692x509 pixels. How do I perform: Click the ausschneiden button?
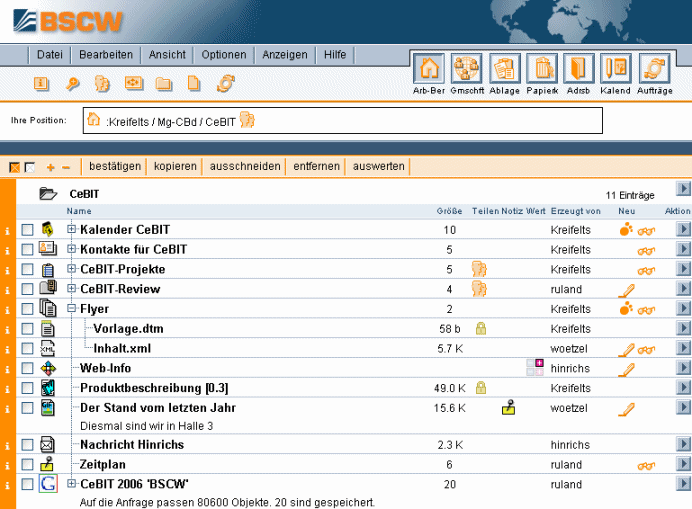tap(245, 166)
